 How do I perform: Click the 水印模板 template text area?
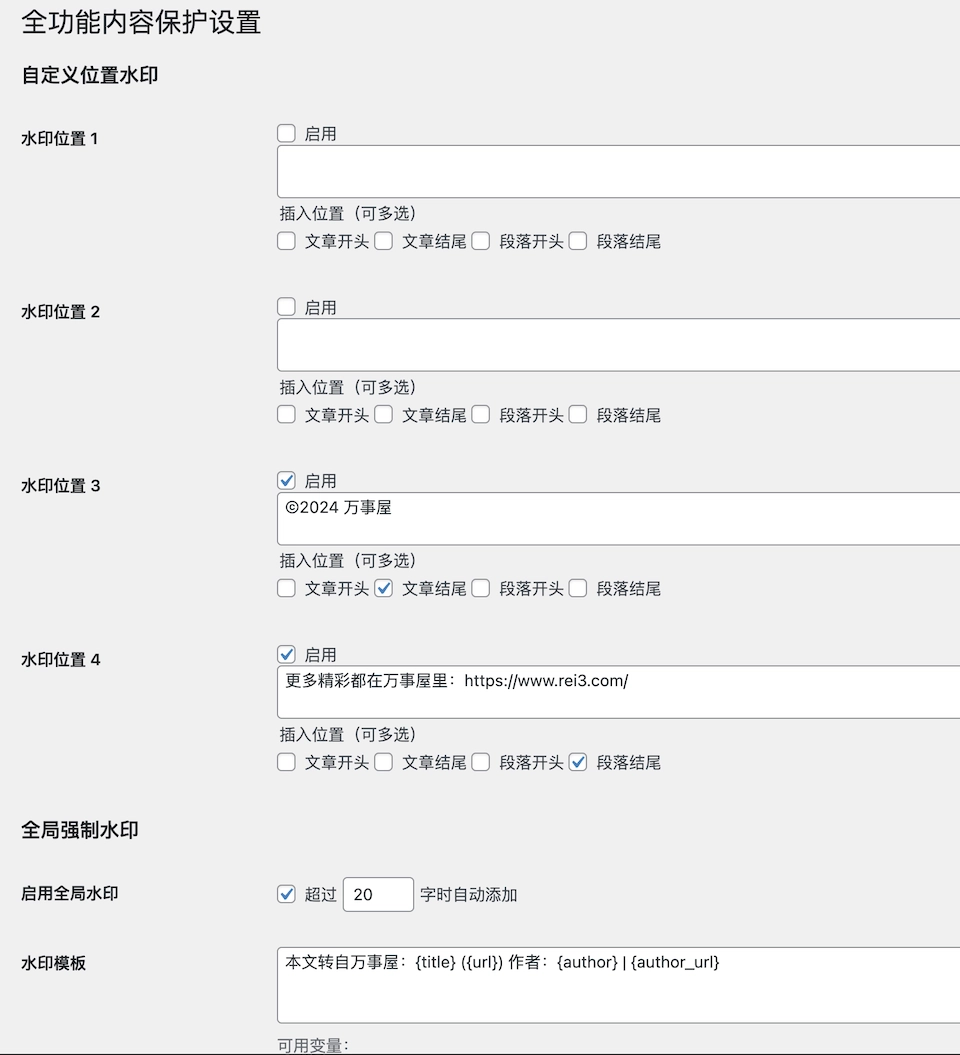pos(618,985)
